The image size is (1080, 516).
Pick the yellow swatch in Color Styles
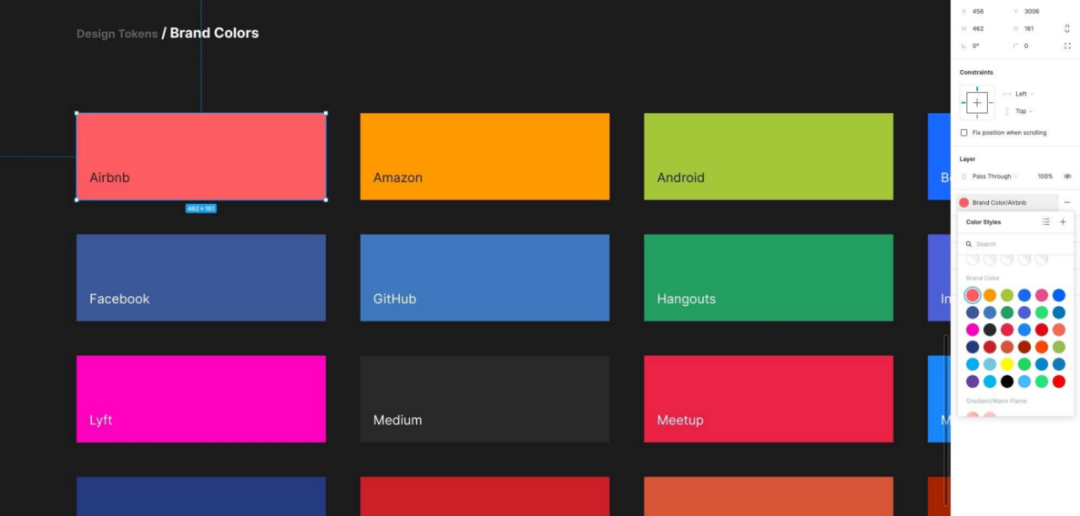[1007, 364]
